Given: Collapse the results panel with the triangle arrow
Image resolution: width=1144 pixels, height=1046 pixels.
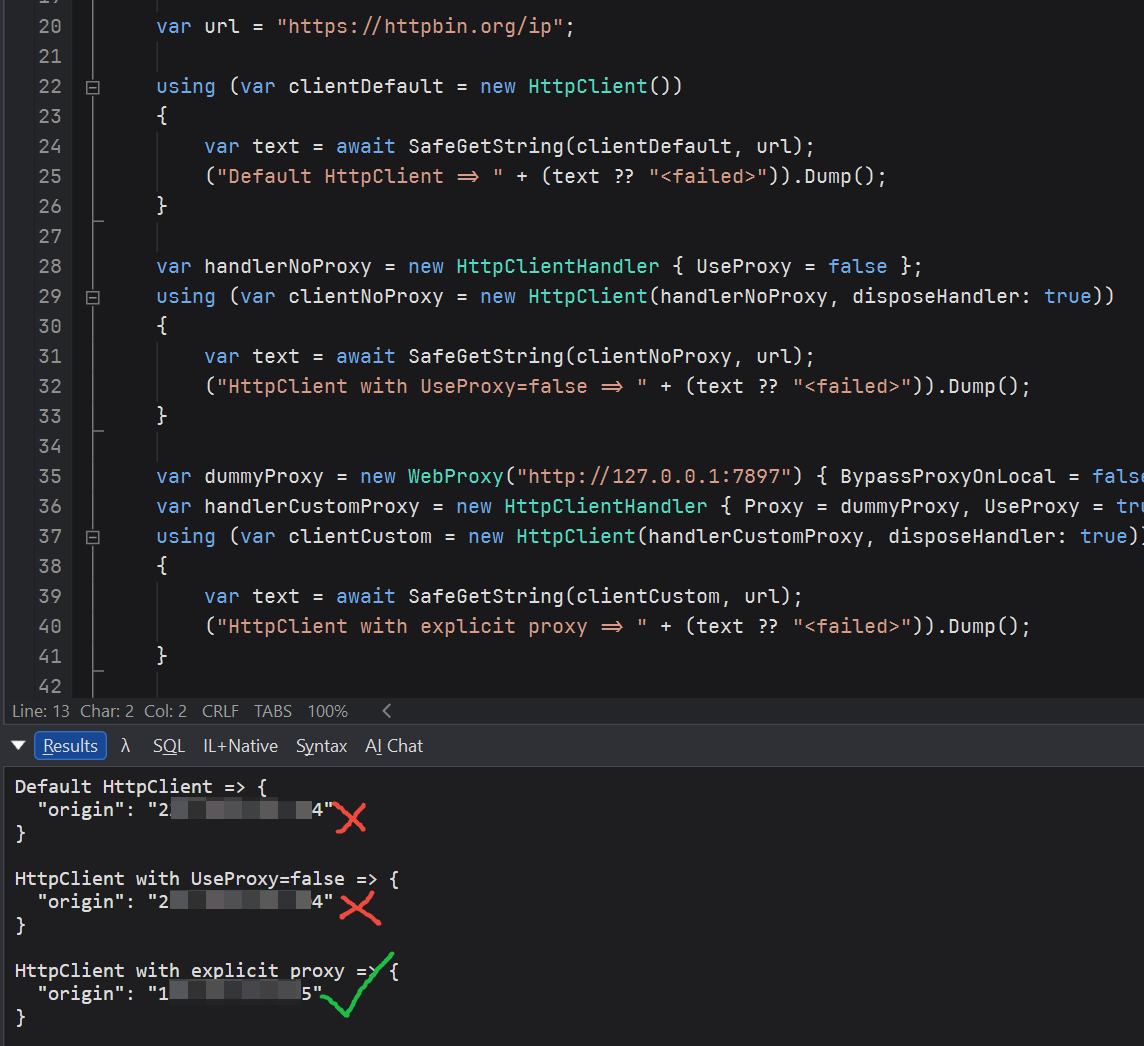Looking at the screenshot, I should tap(19, 745).
